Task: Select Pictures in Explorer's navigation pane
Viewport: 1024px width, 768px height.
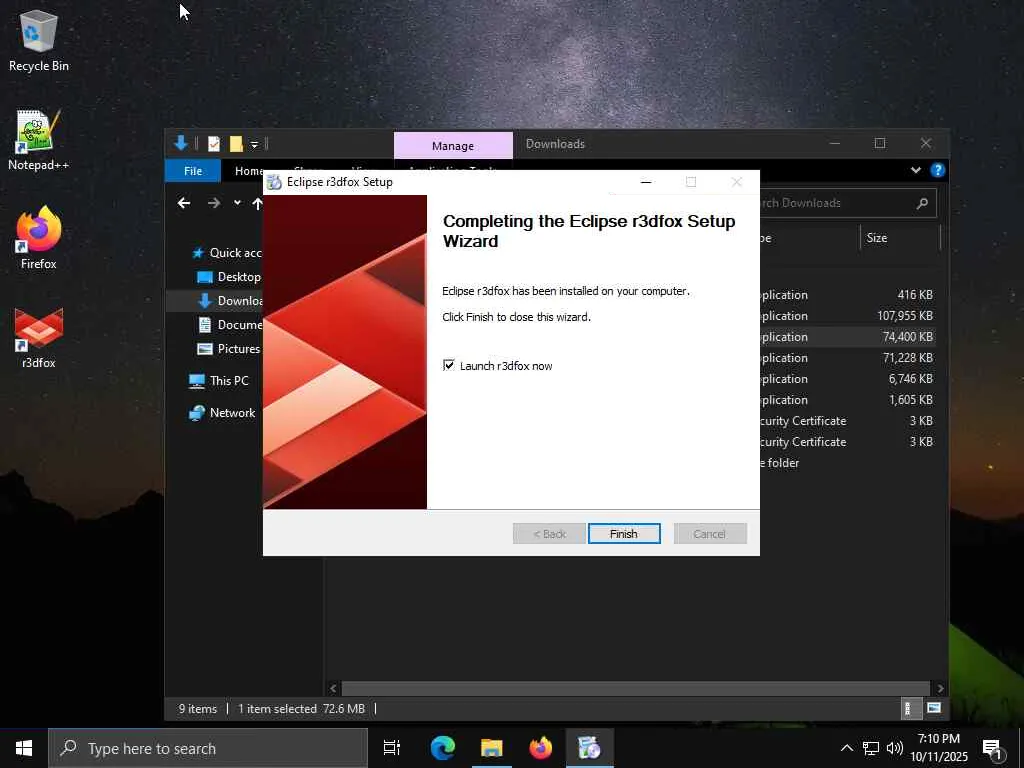Action: [229, 349]
